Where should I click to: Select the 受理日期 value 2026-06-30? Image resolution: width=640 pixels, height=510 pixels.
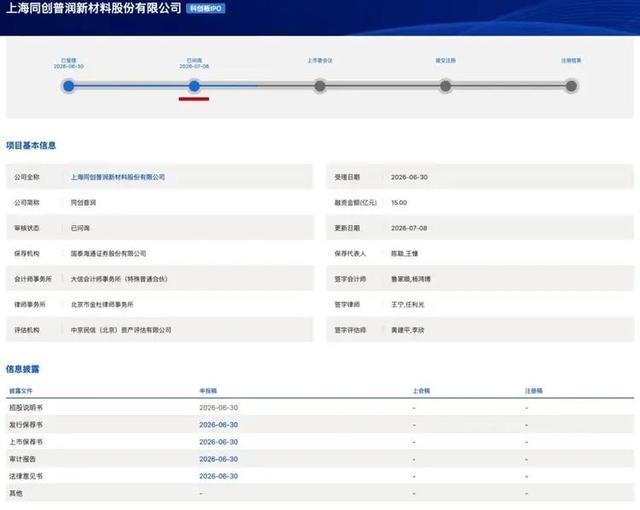point(409,177)
